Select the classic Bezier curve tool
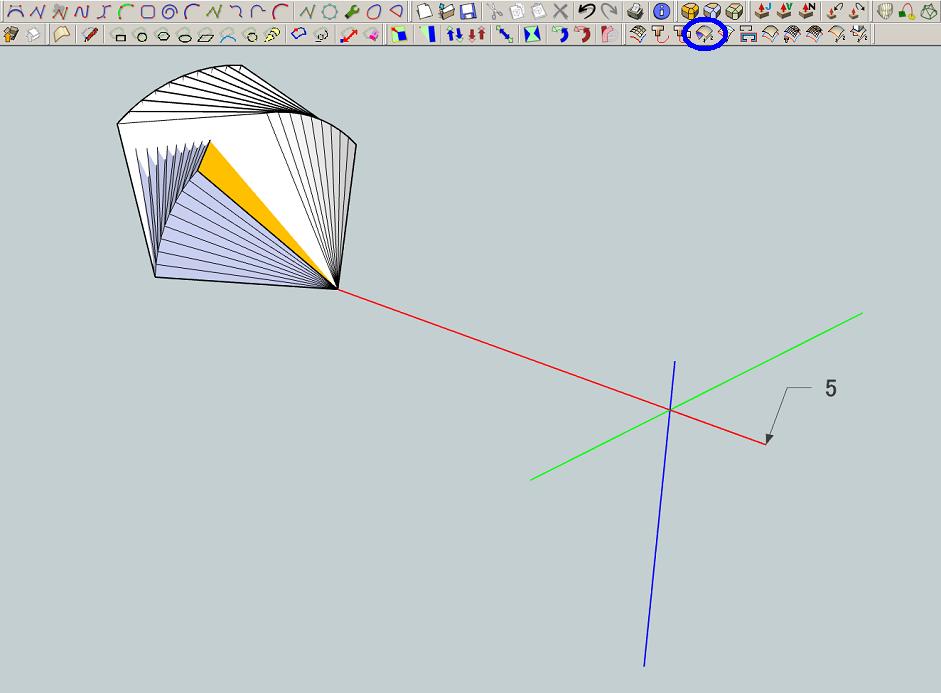The width and height of the screenshot is (941, 693). [x=14, y=11]
